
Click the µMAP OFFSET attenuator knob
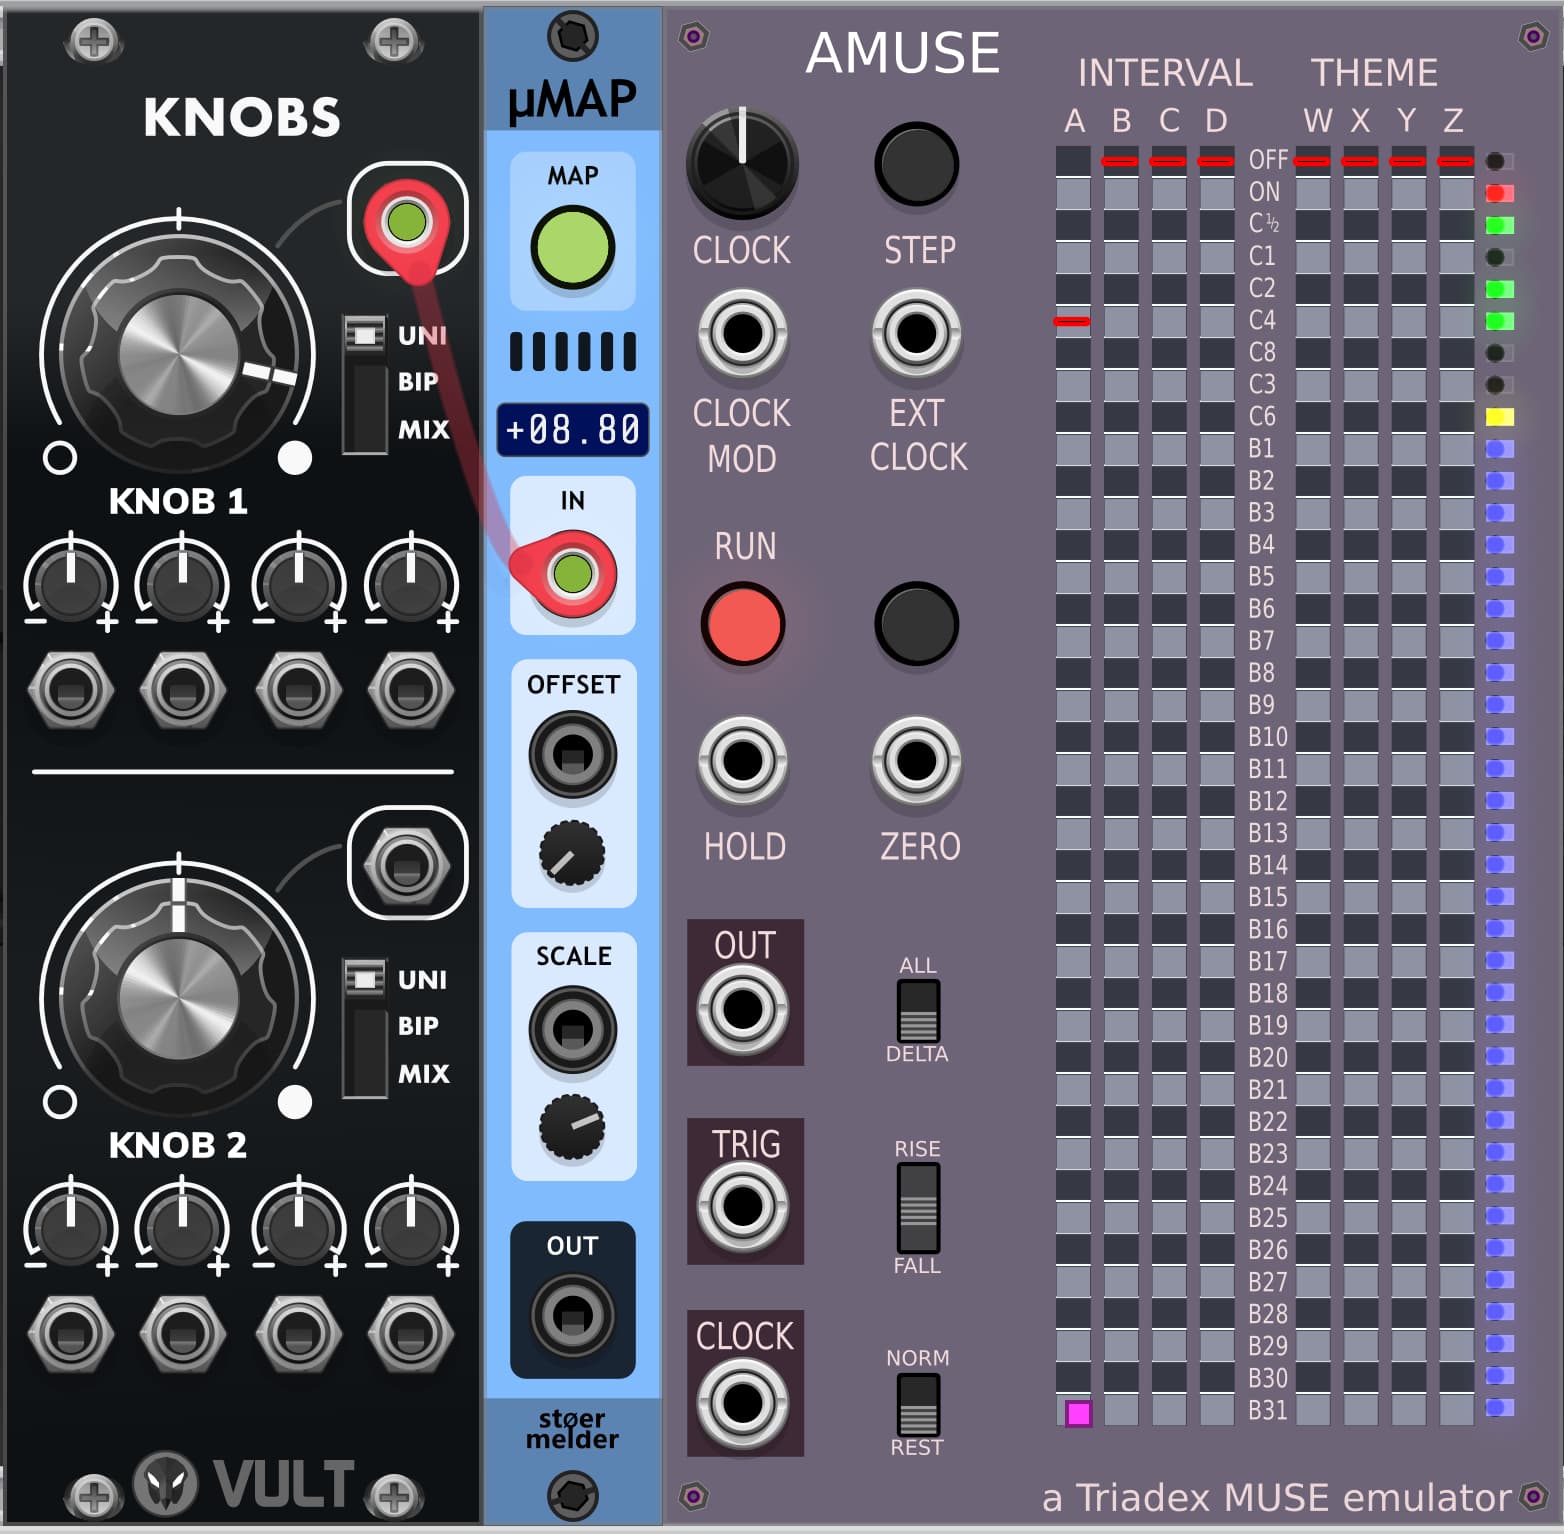tap(572, 854)
